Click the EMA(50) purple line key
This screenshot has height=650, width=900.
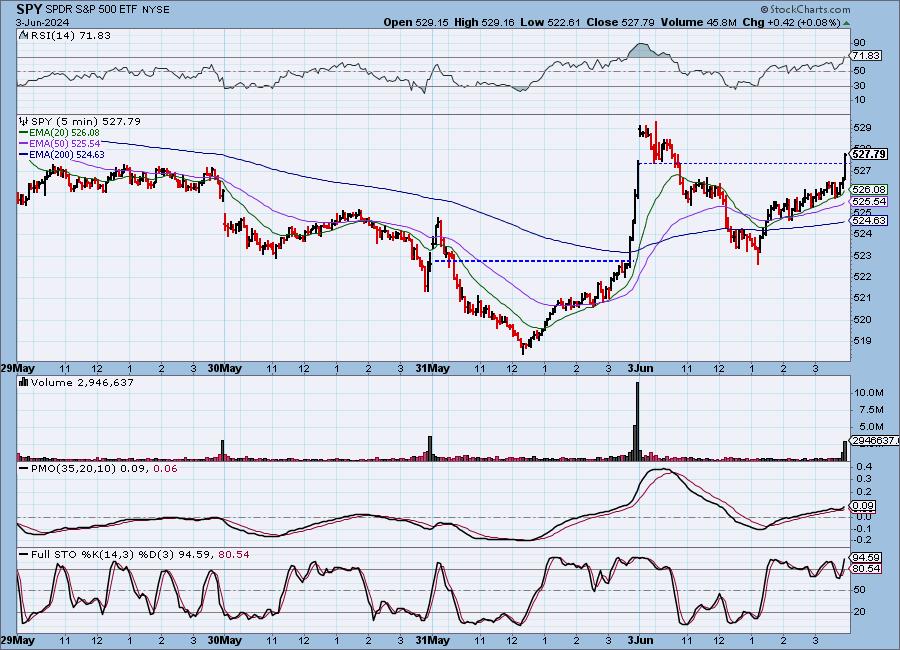23,144
